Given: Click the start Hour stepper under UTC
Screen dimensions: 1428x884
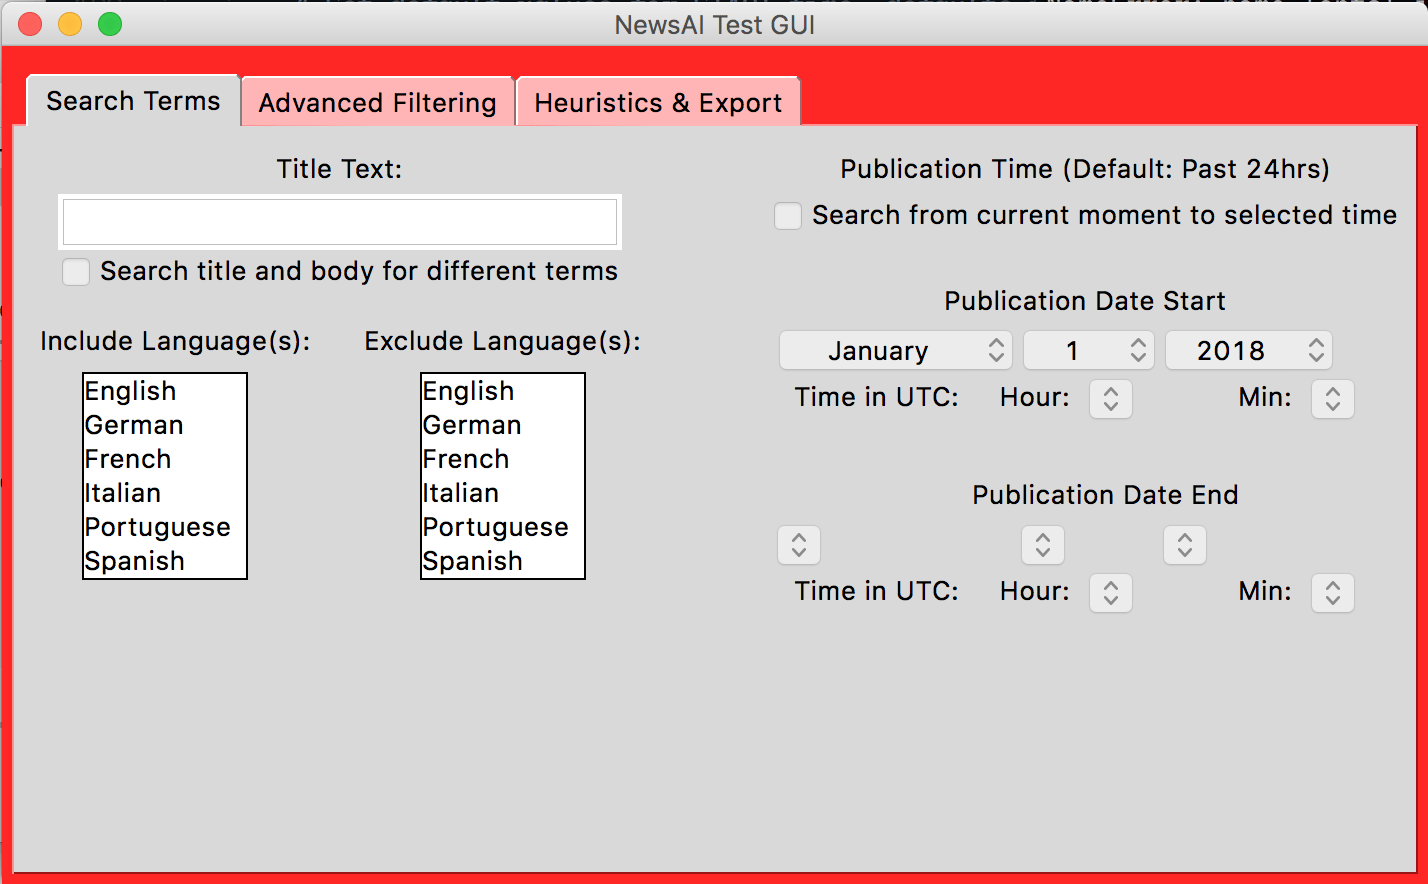Looking at the screenshot, I should coord(1110,398).
